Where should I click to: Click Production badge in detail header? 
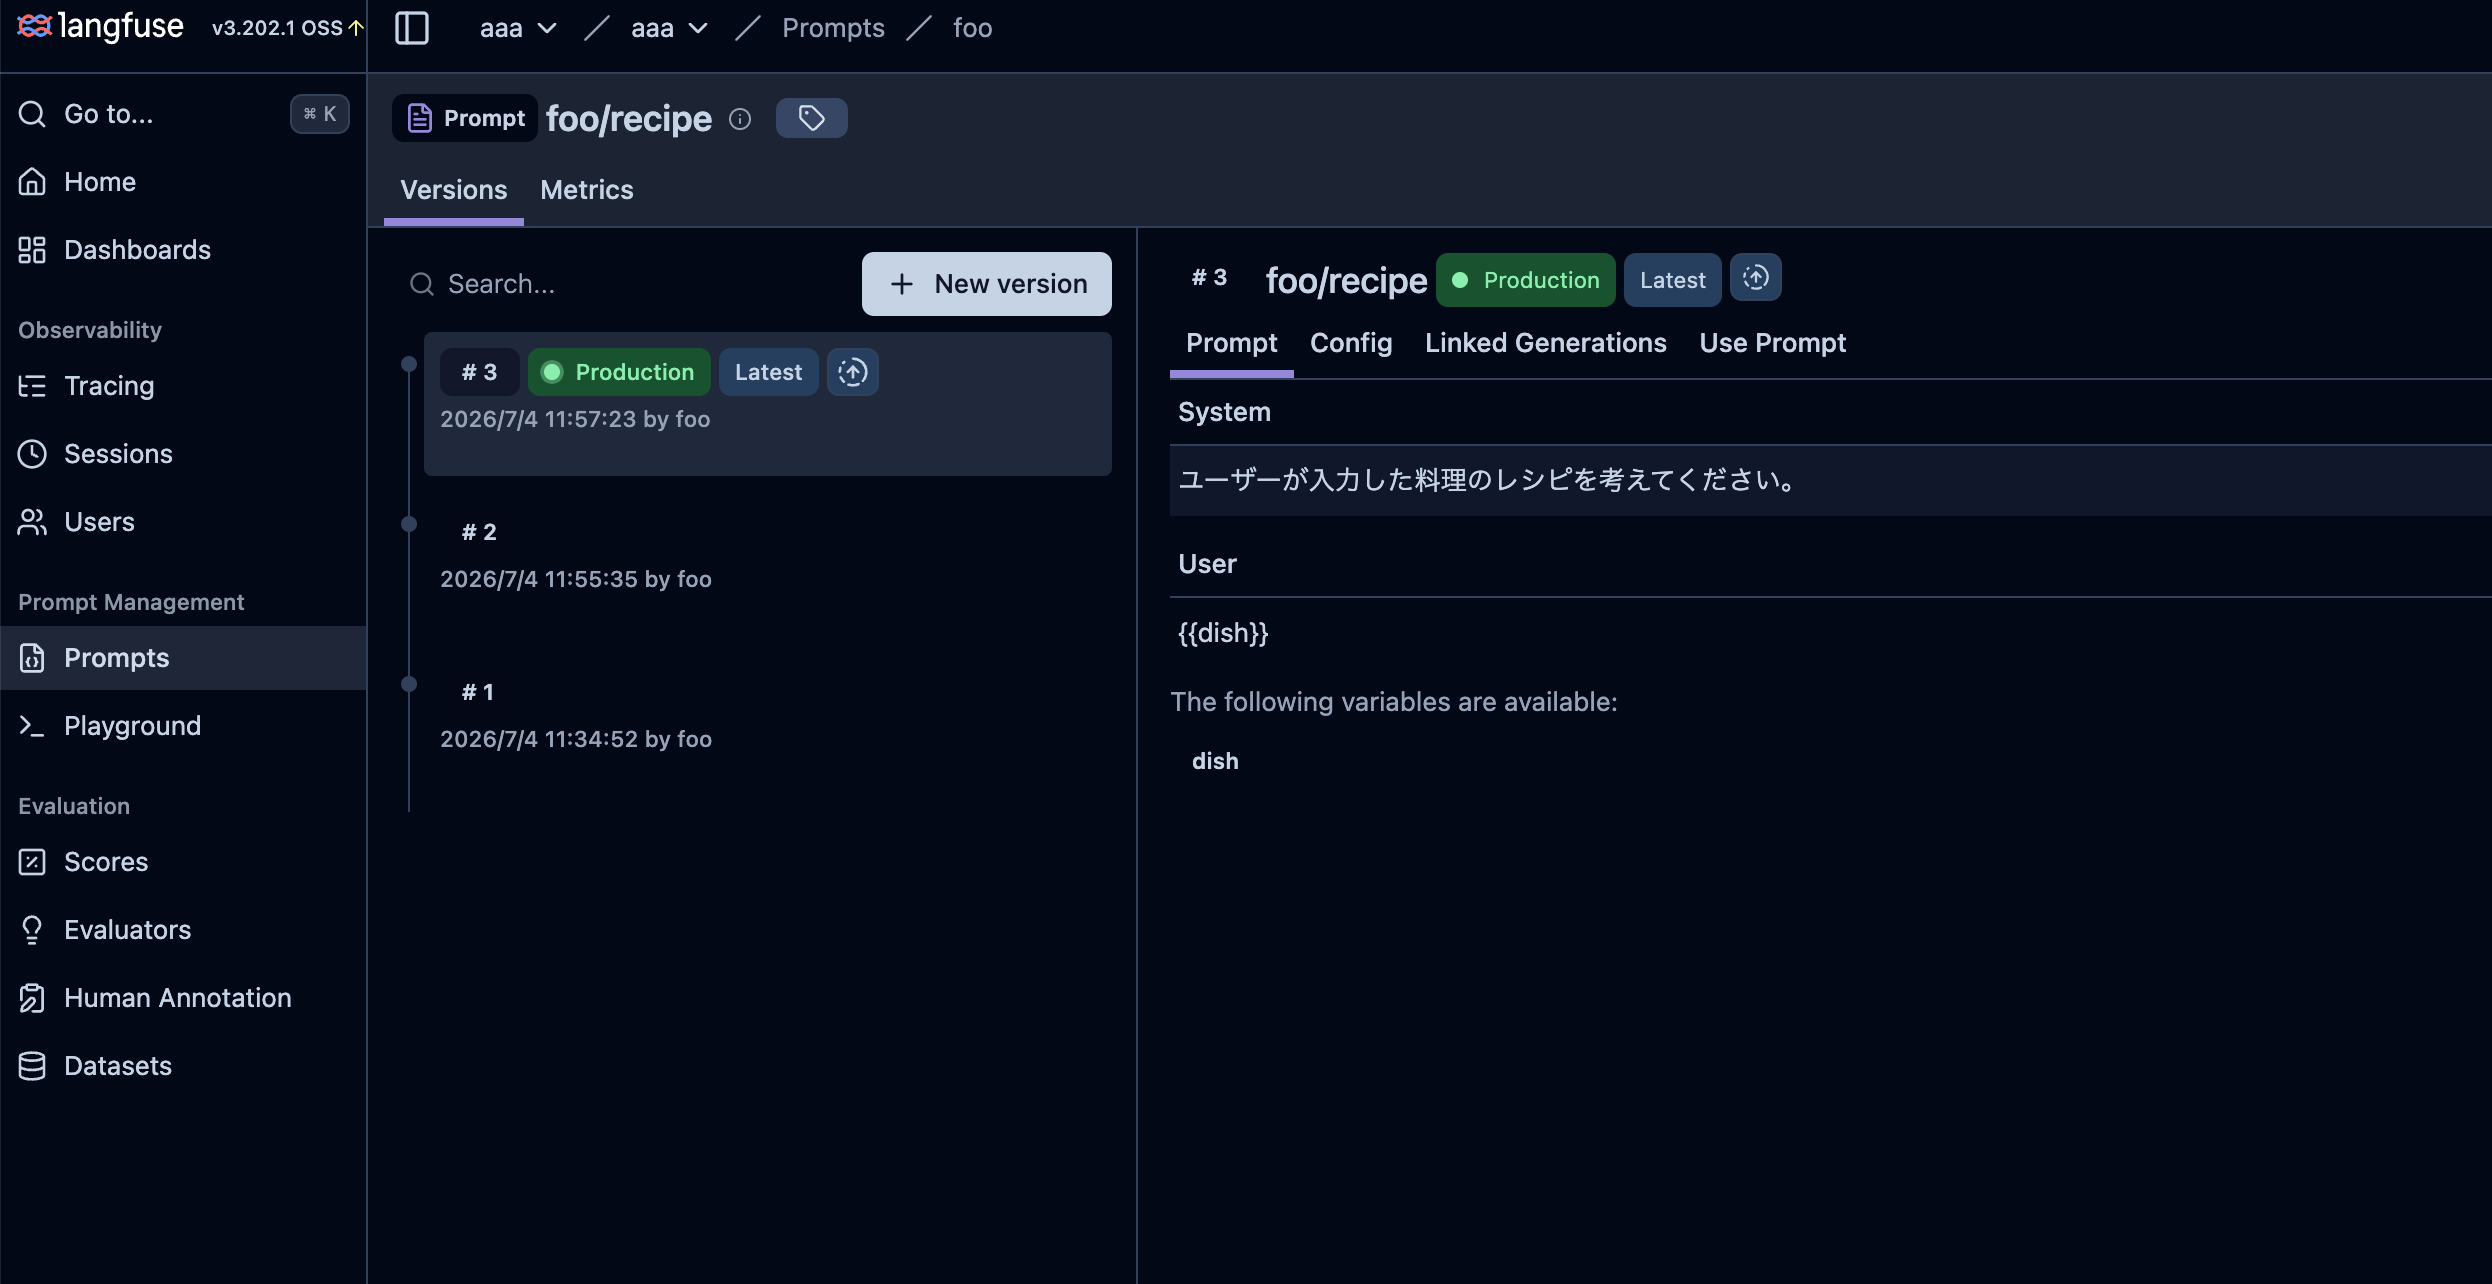coord(1526,280)
